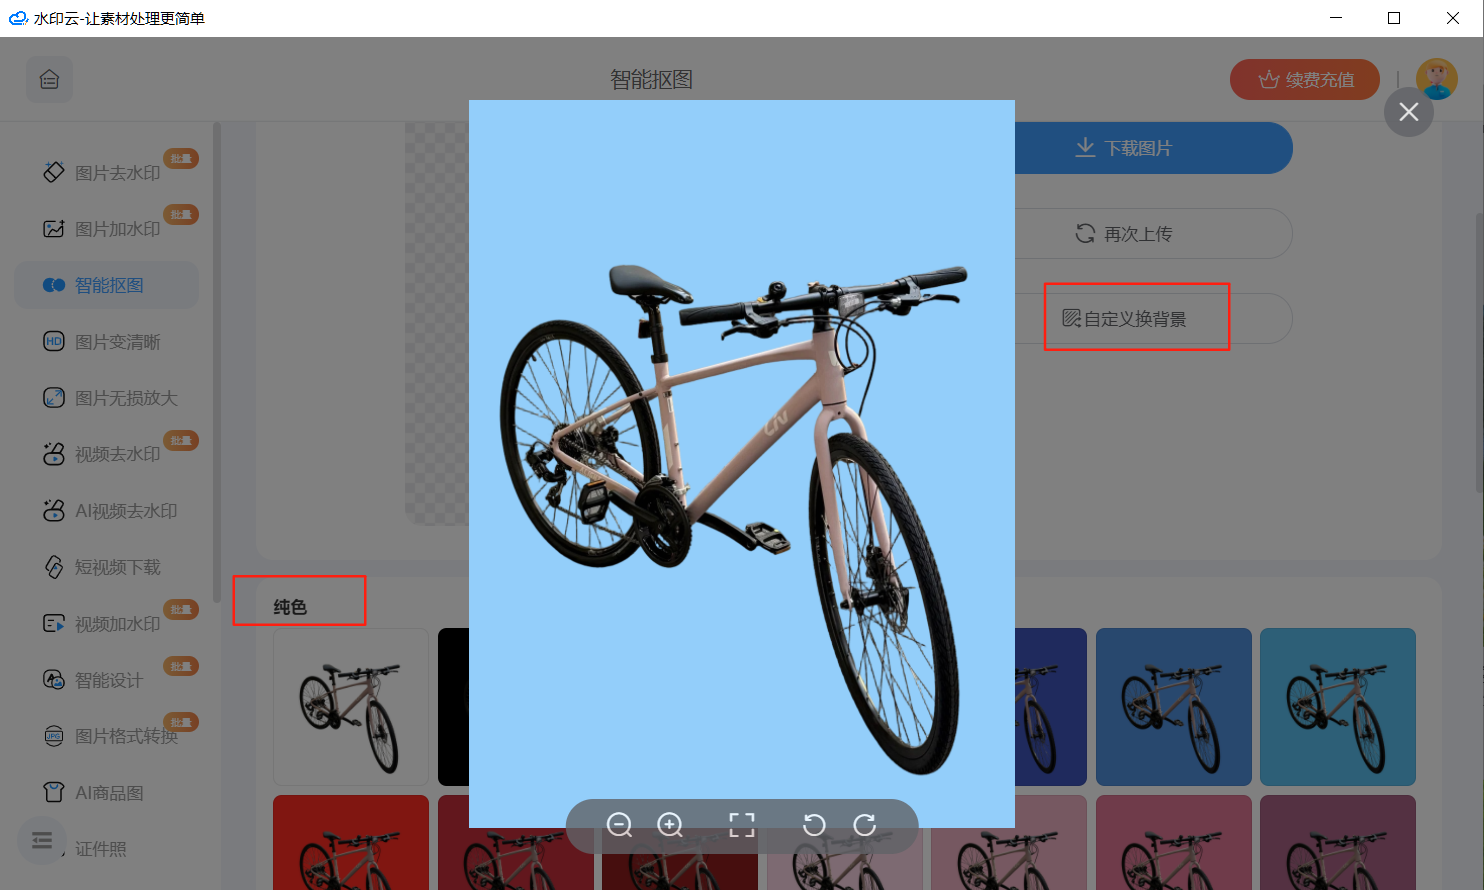Click the enlarged bicycle preview image

coord(742,464)
